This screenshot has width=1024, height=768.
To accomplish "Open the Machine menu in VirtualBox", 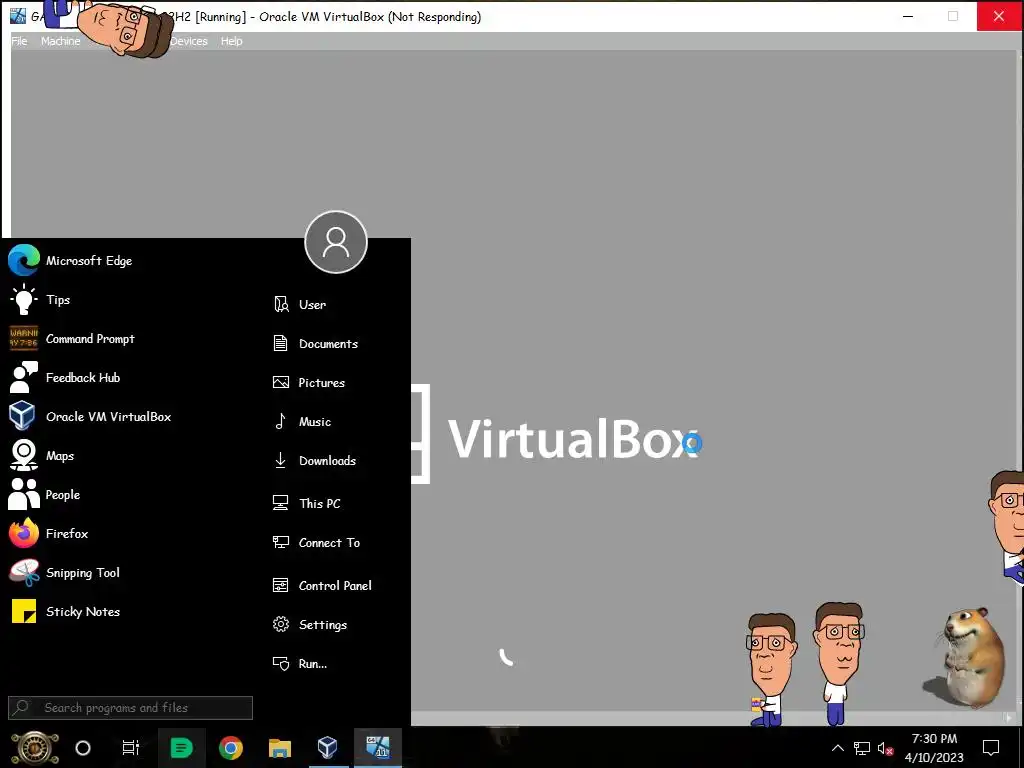I will click(x=61, y=41).
